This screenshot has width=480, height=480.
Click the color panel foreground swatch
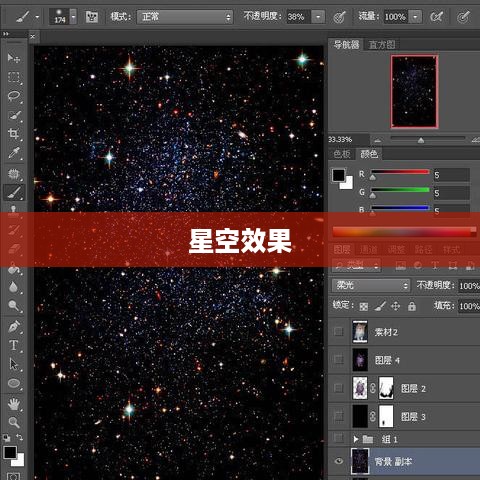coord(338,175)
